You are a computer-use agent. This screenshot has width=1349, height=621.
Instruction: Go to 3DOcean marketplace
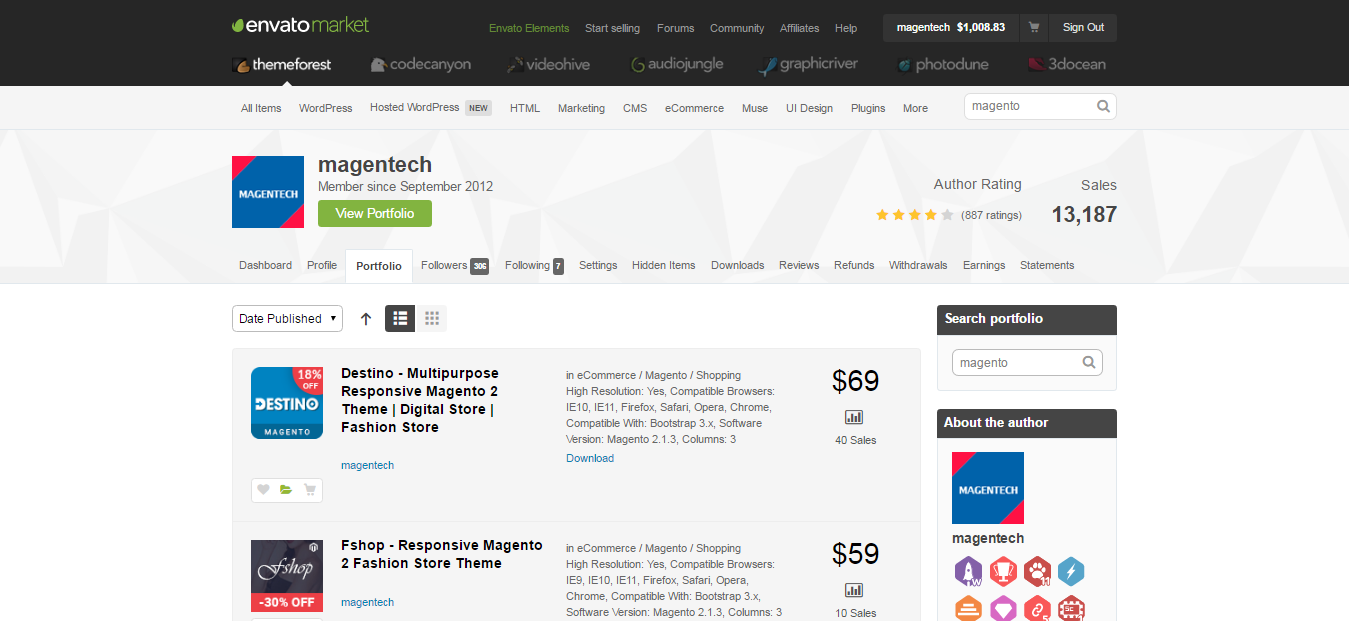(x=1066, y=64)
